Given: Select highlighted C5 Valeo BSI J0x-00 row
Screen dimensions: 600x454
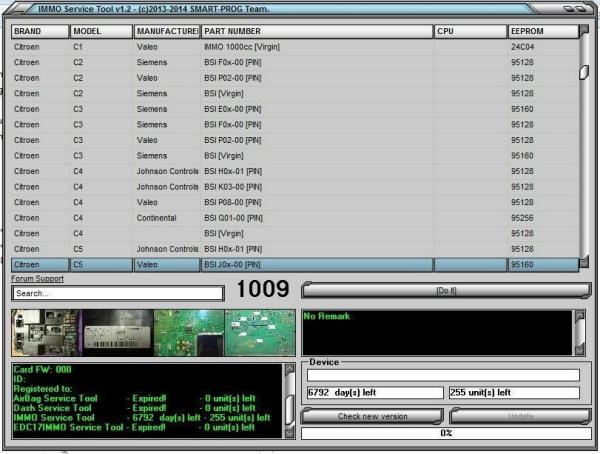Looking at the screenshot, I should (295, 265).
